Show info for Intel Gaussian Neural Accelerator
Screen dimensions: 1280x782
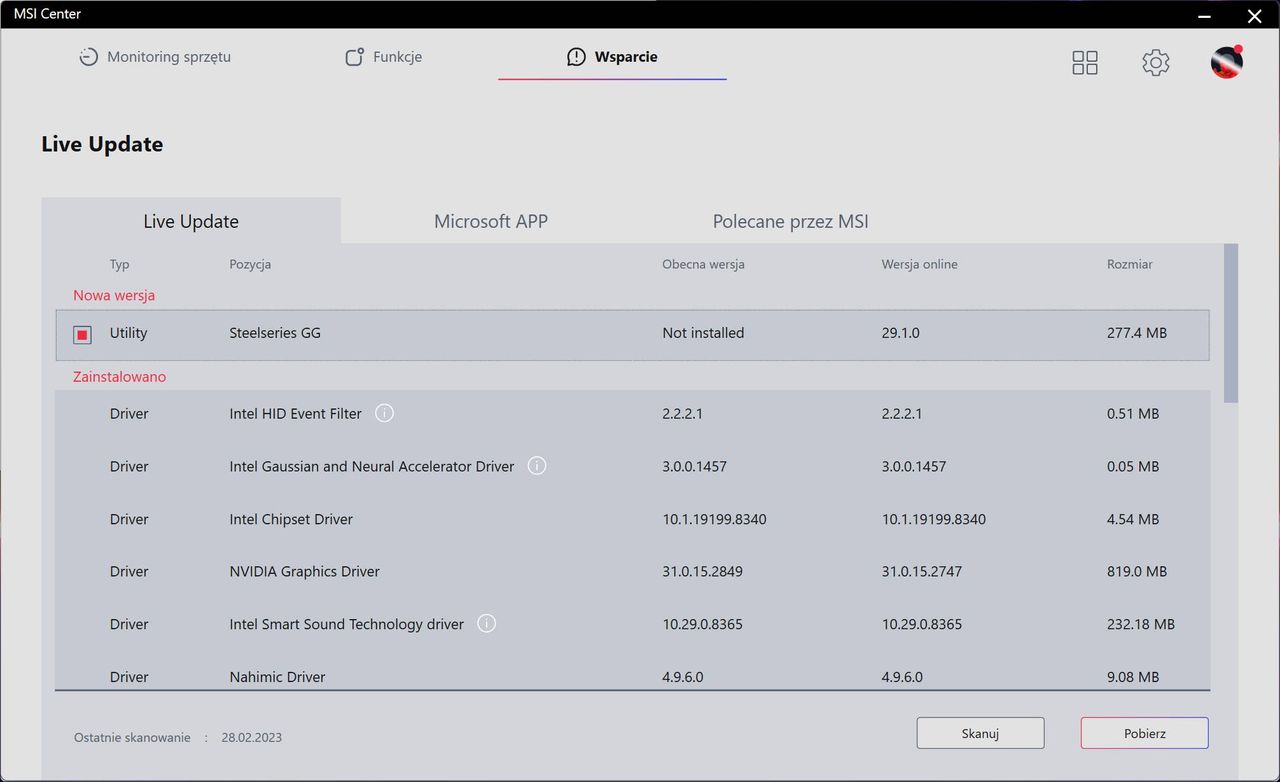537,466
